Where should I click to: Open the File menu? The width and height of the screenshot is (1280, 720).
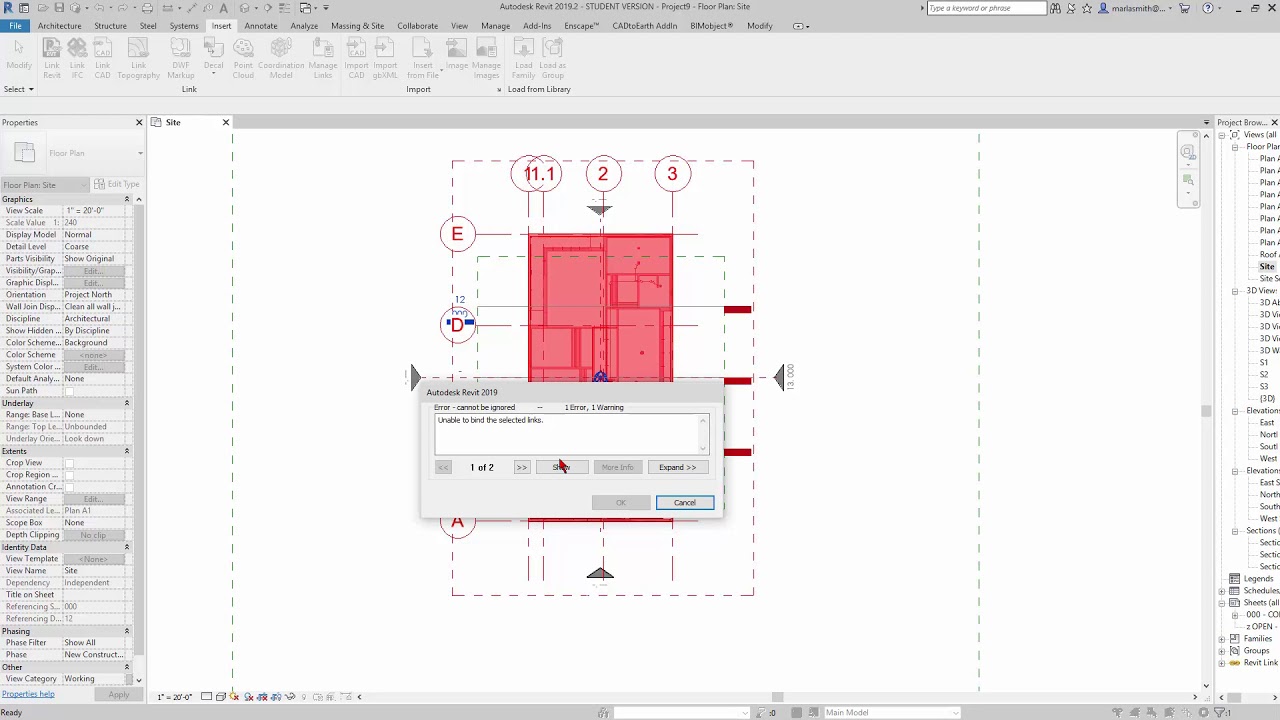[16, 26]
